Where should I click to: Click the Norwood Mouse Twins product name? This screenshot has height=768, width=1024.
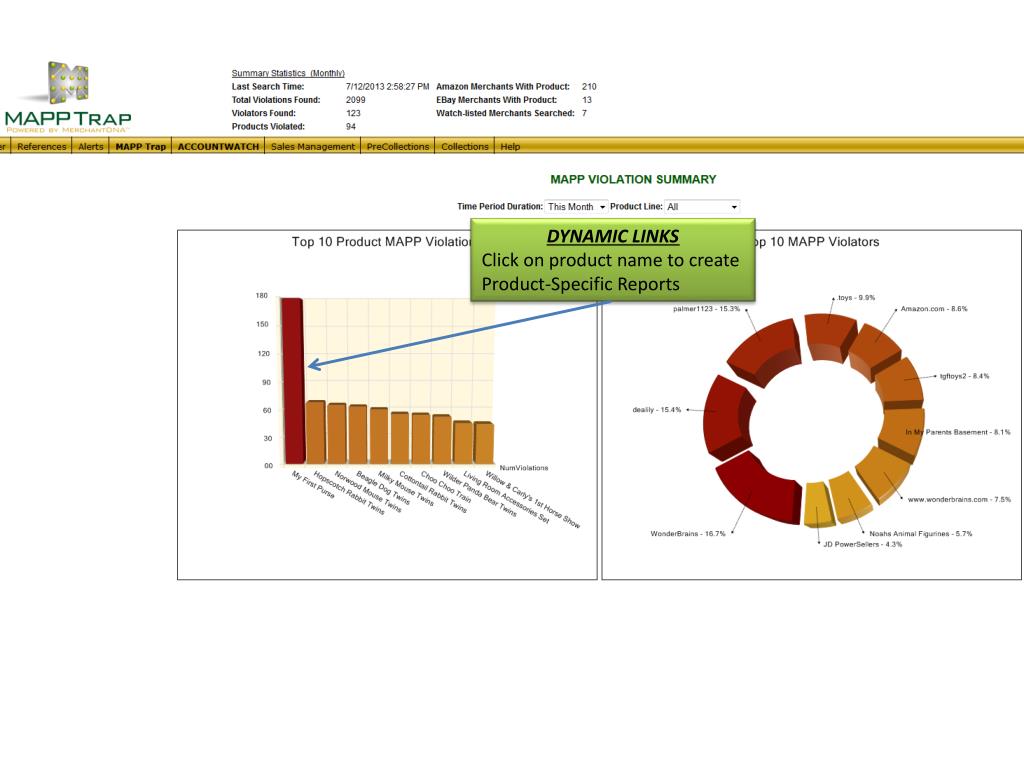tap(368, 491)
